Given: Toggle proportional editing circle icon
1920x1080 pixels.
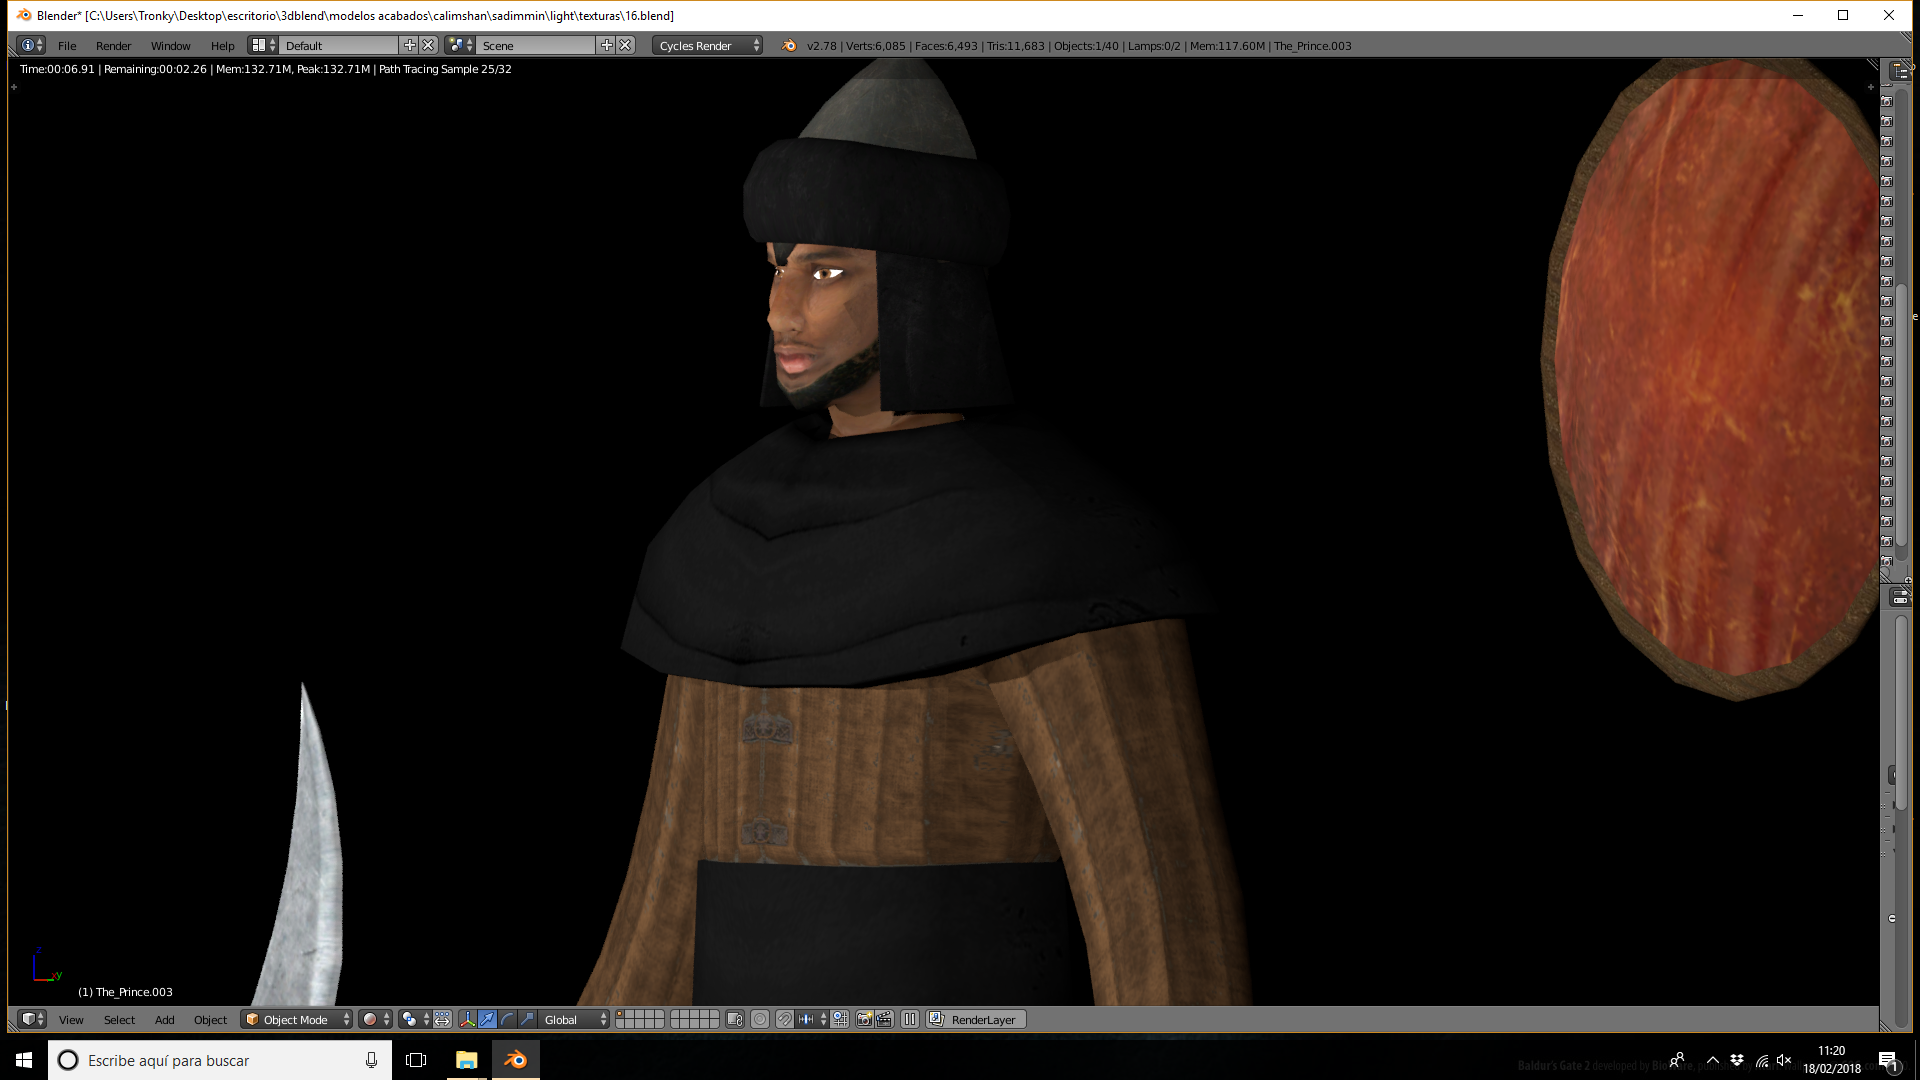Looking at the screenshot, I should click(760, 1019).
